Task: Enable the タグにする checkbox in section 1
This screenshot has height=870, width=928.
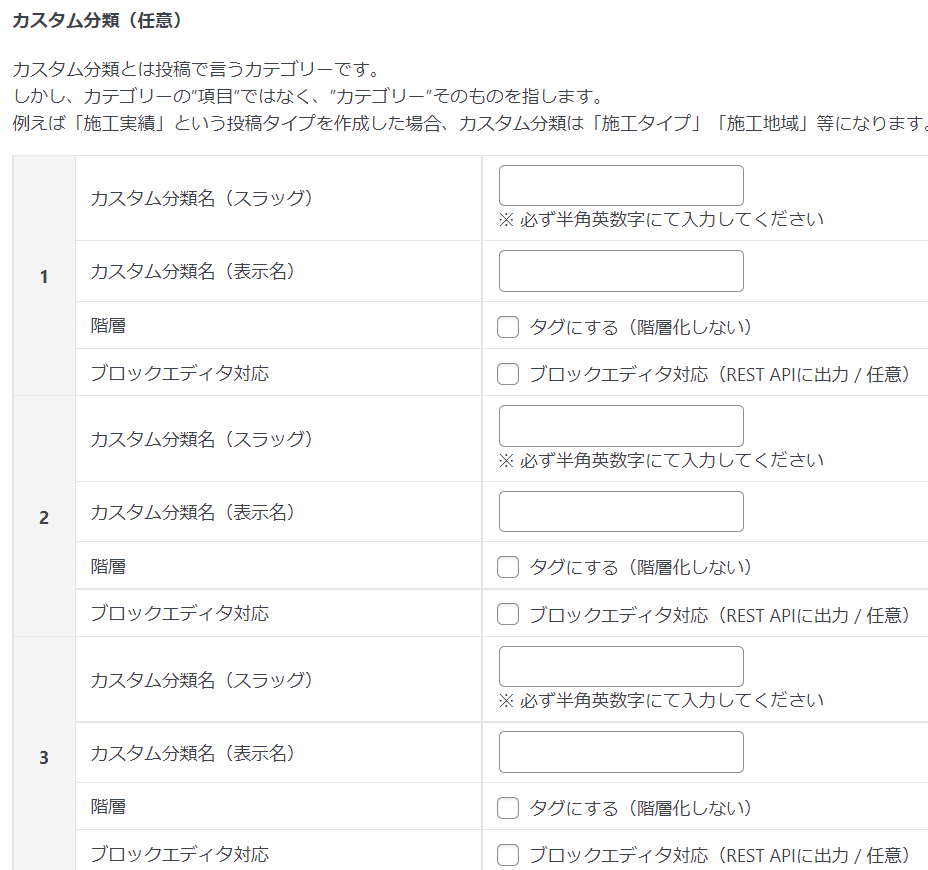Action: pos(508,327)
